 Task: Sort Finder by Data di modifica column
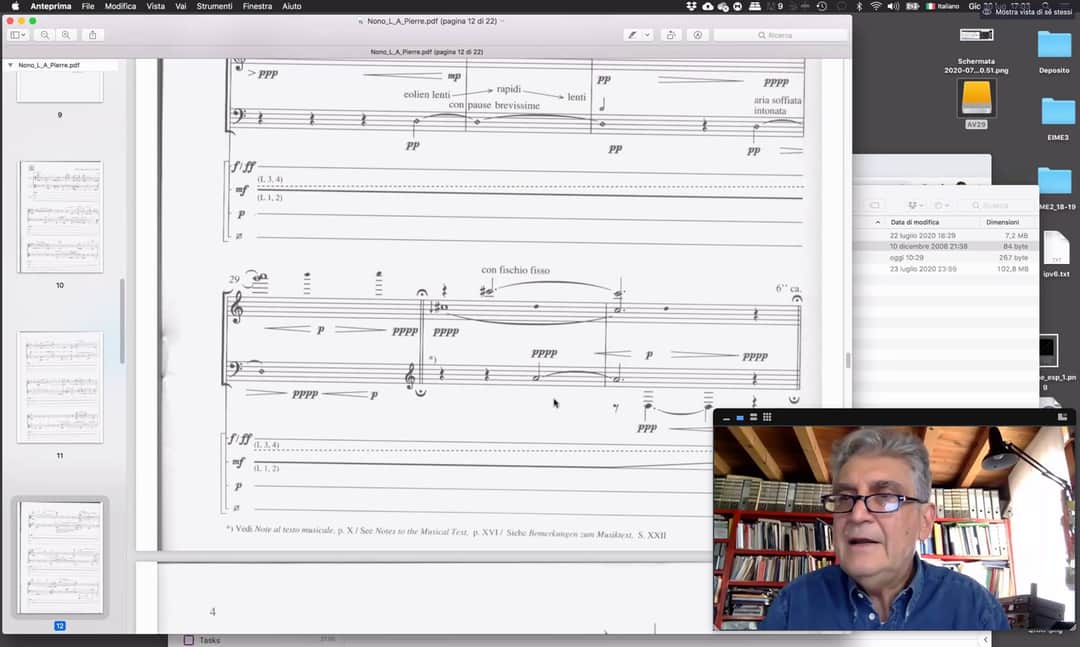coord(914,222)
